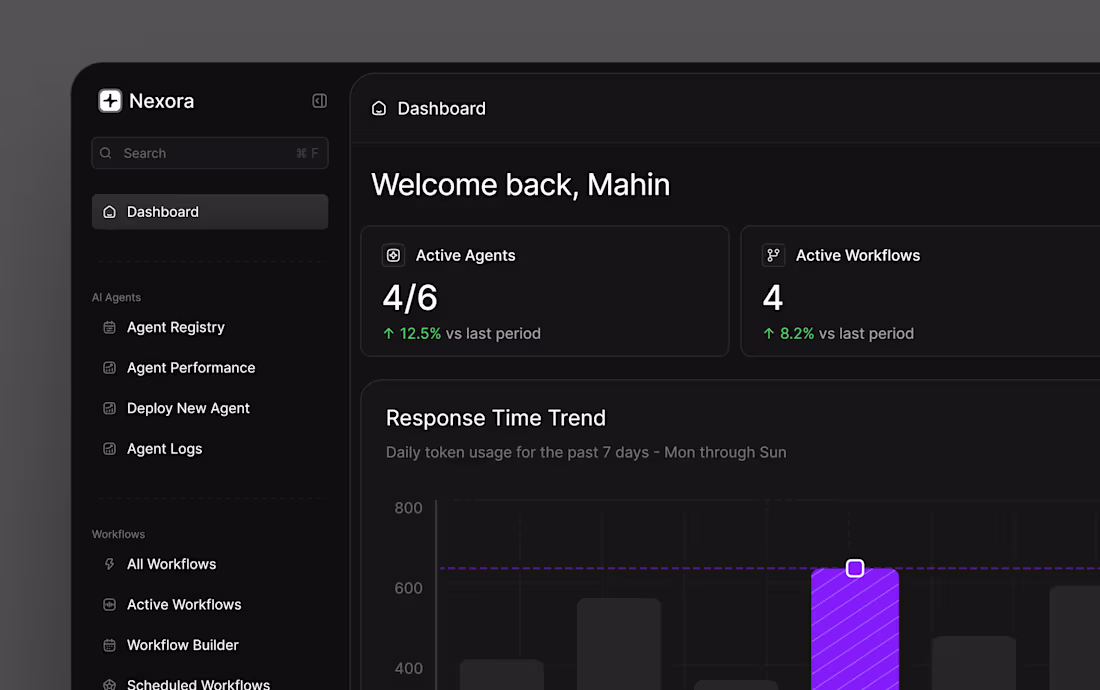The width and height of the screenshot is (1100, 690).
Task: Open Scheduled Workflows from sidebar
Action: tap(197, 683)
